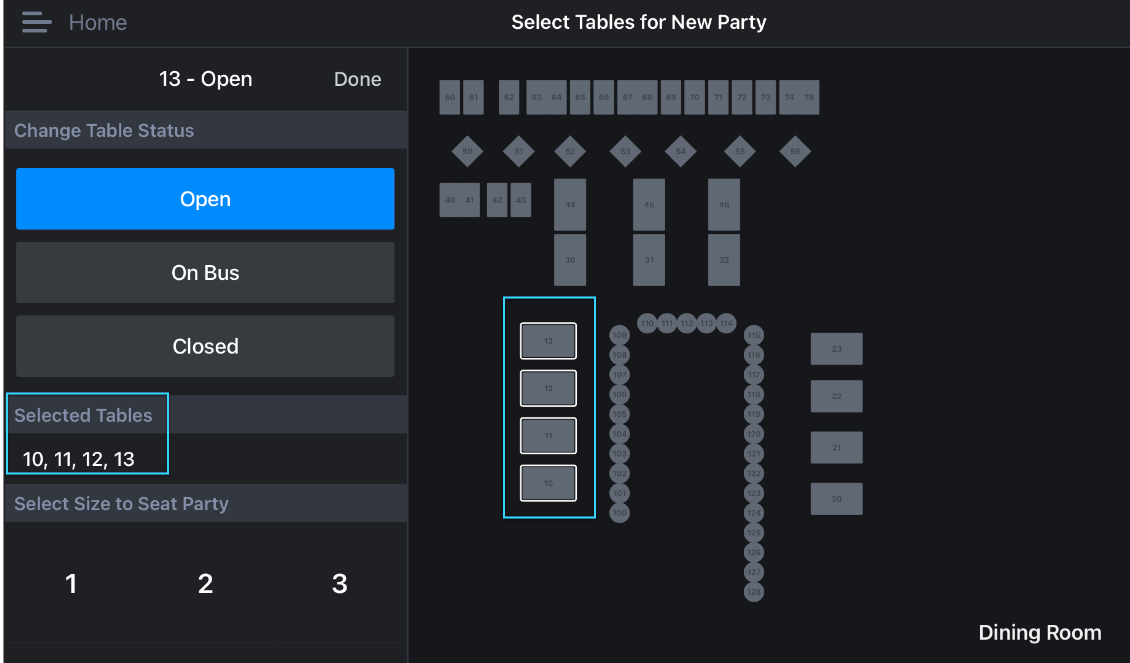Choose party size 1
This screenshot has width=1130, height=663.
click(71, 584)
